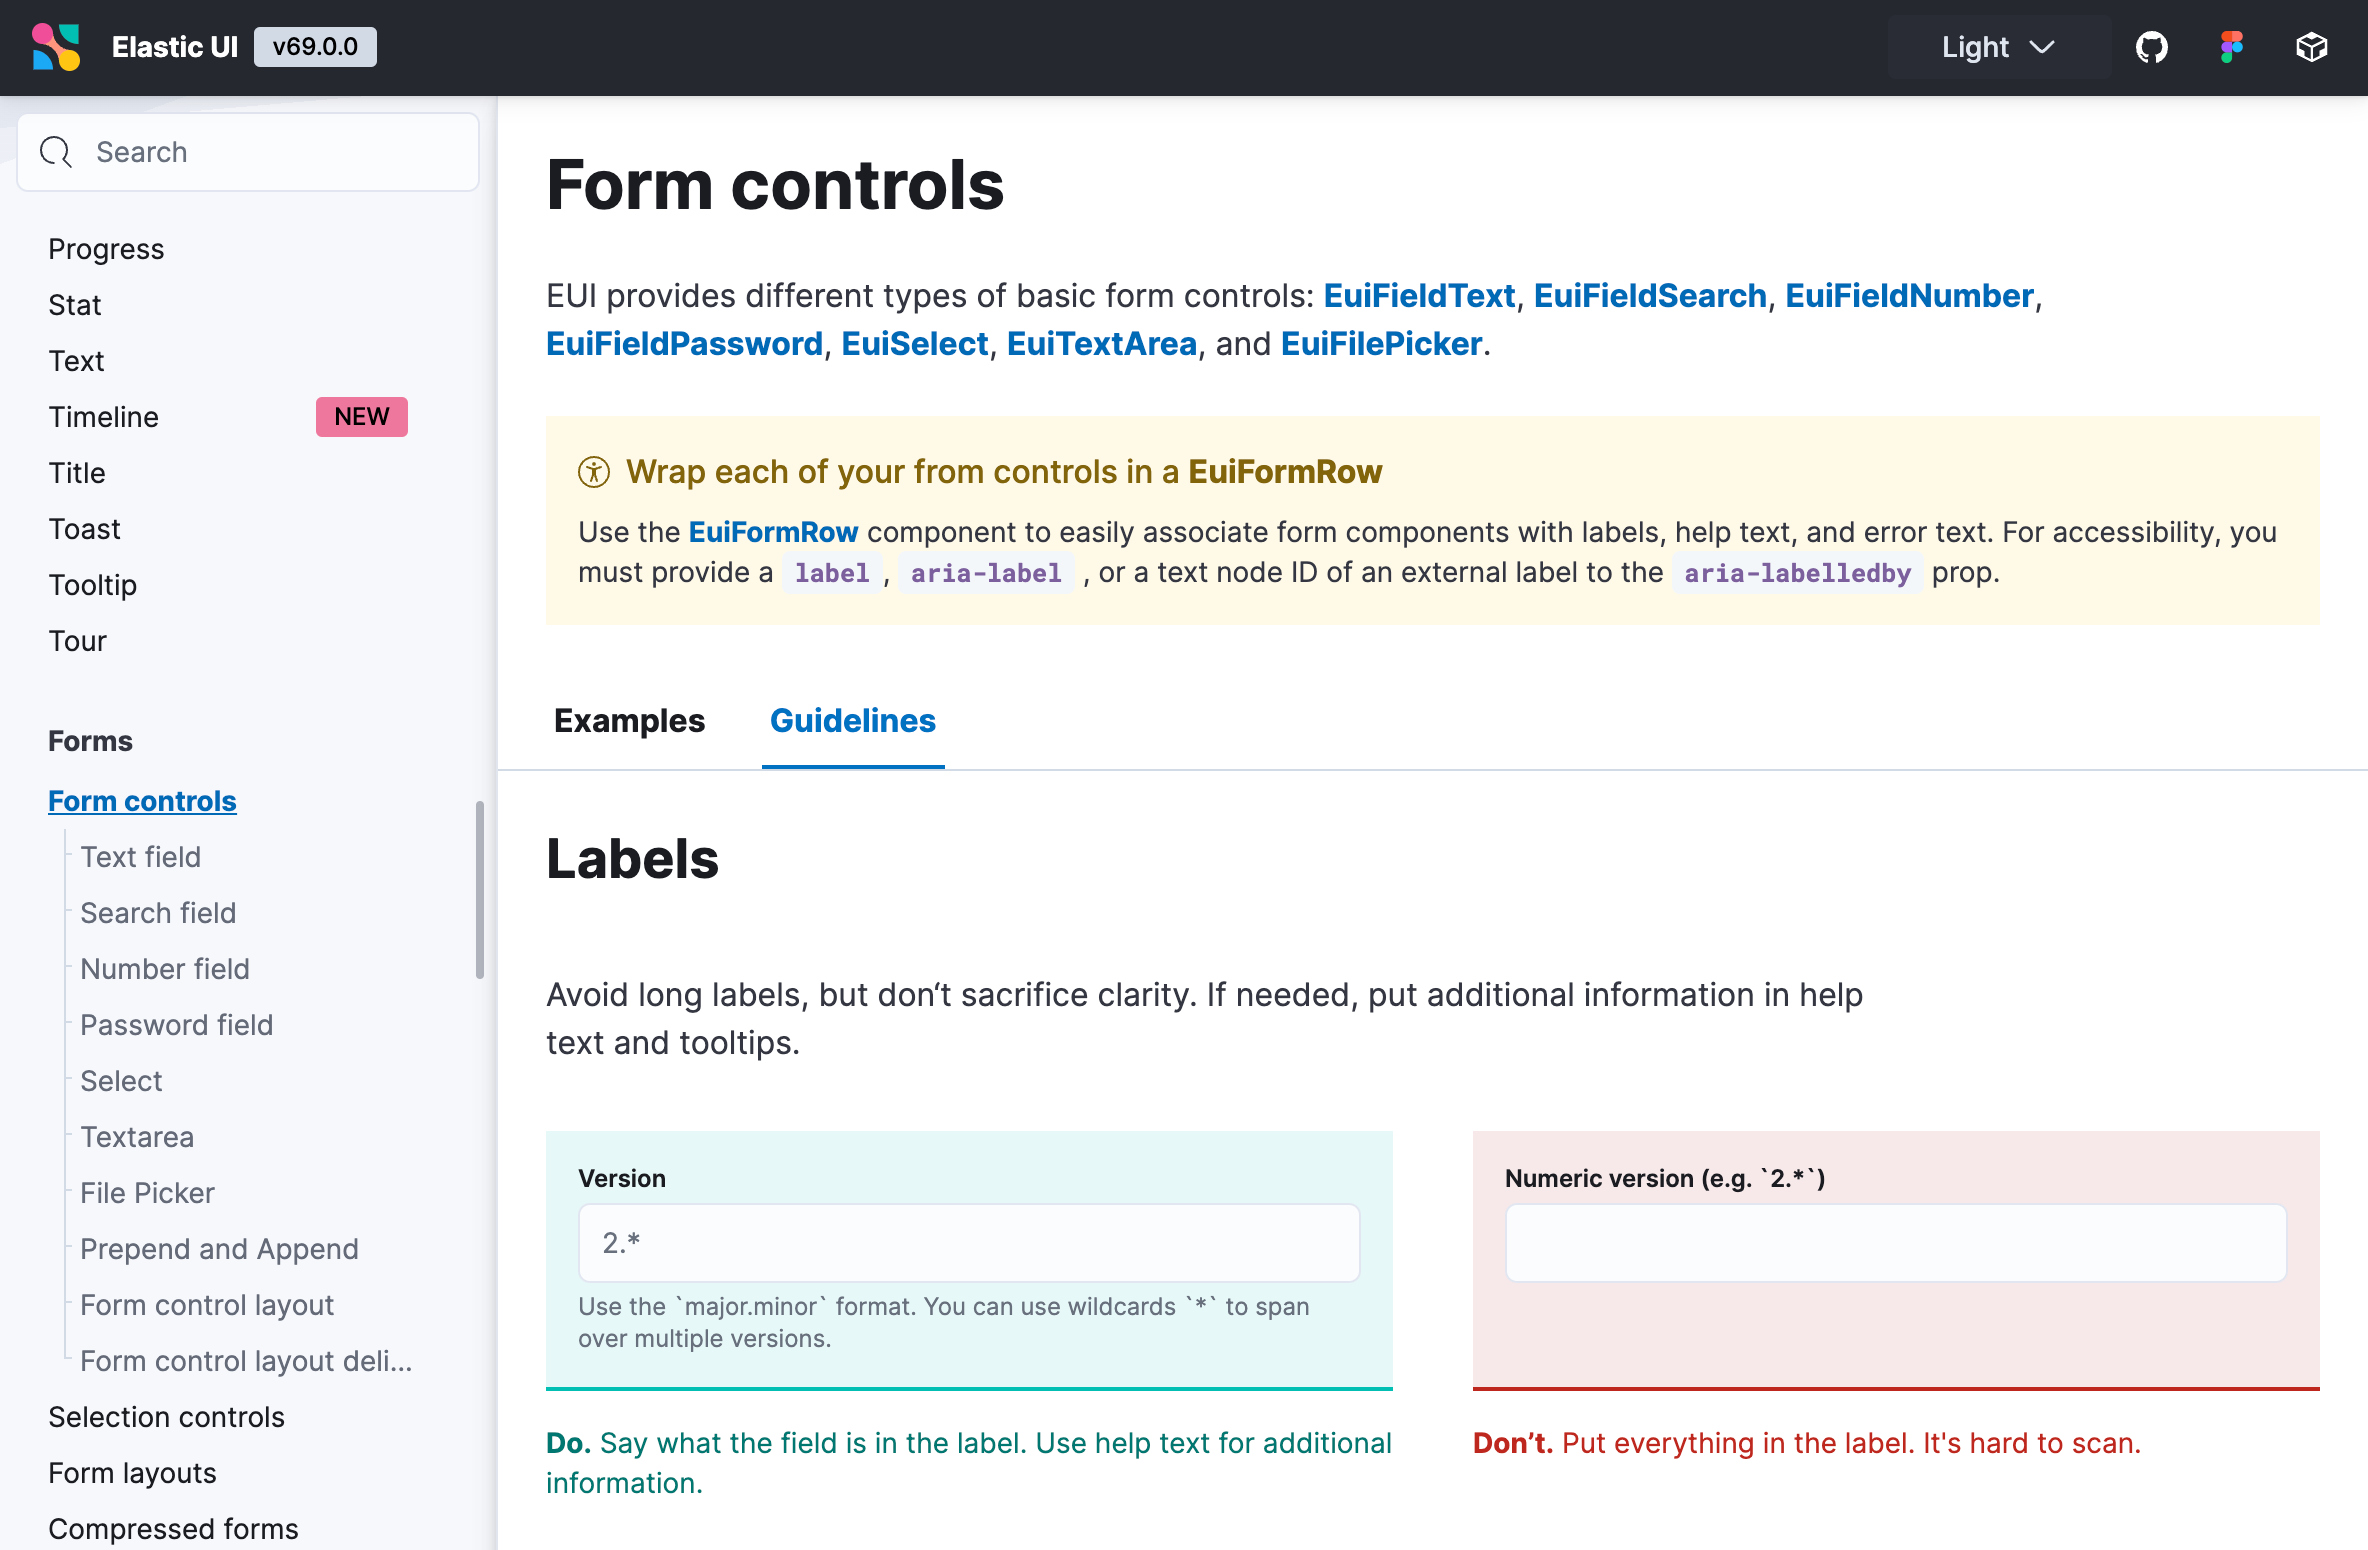Click the Version input field
This screenshot has width=2368, height=1550.
[969, 1243]
